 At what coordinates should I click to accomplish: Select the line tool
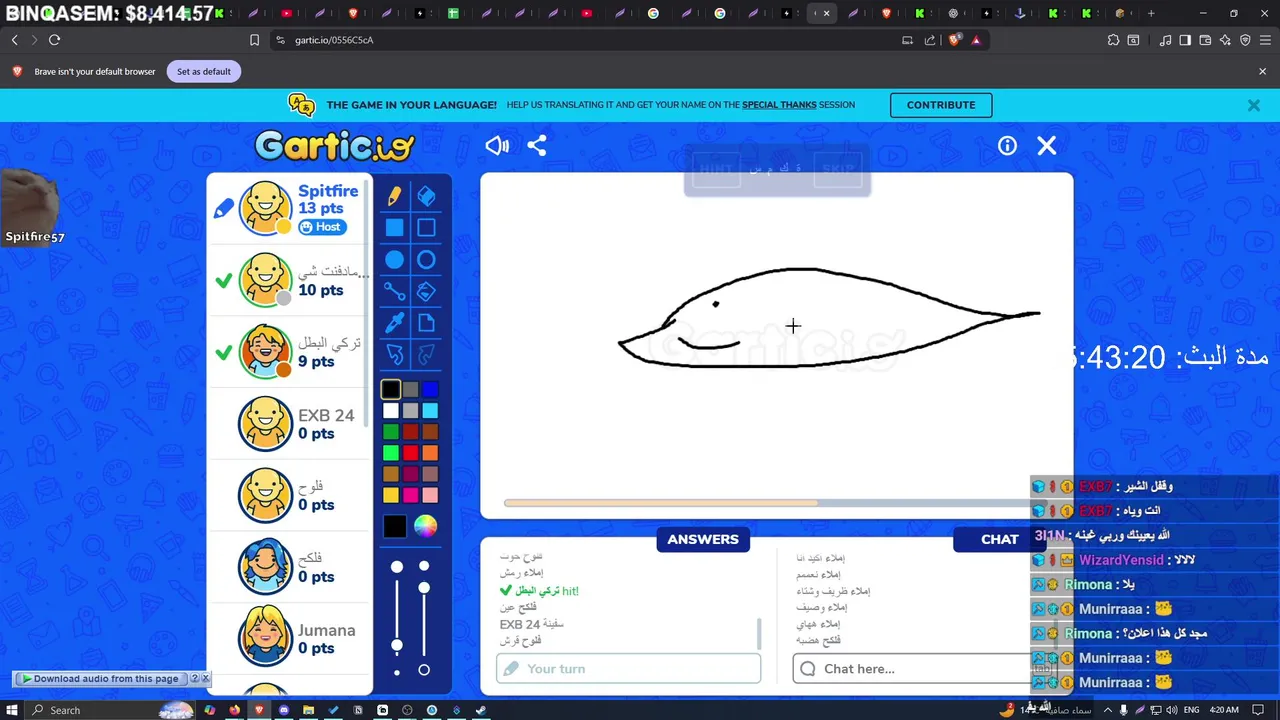[x=395, y=291]
